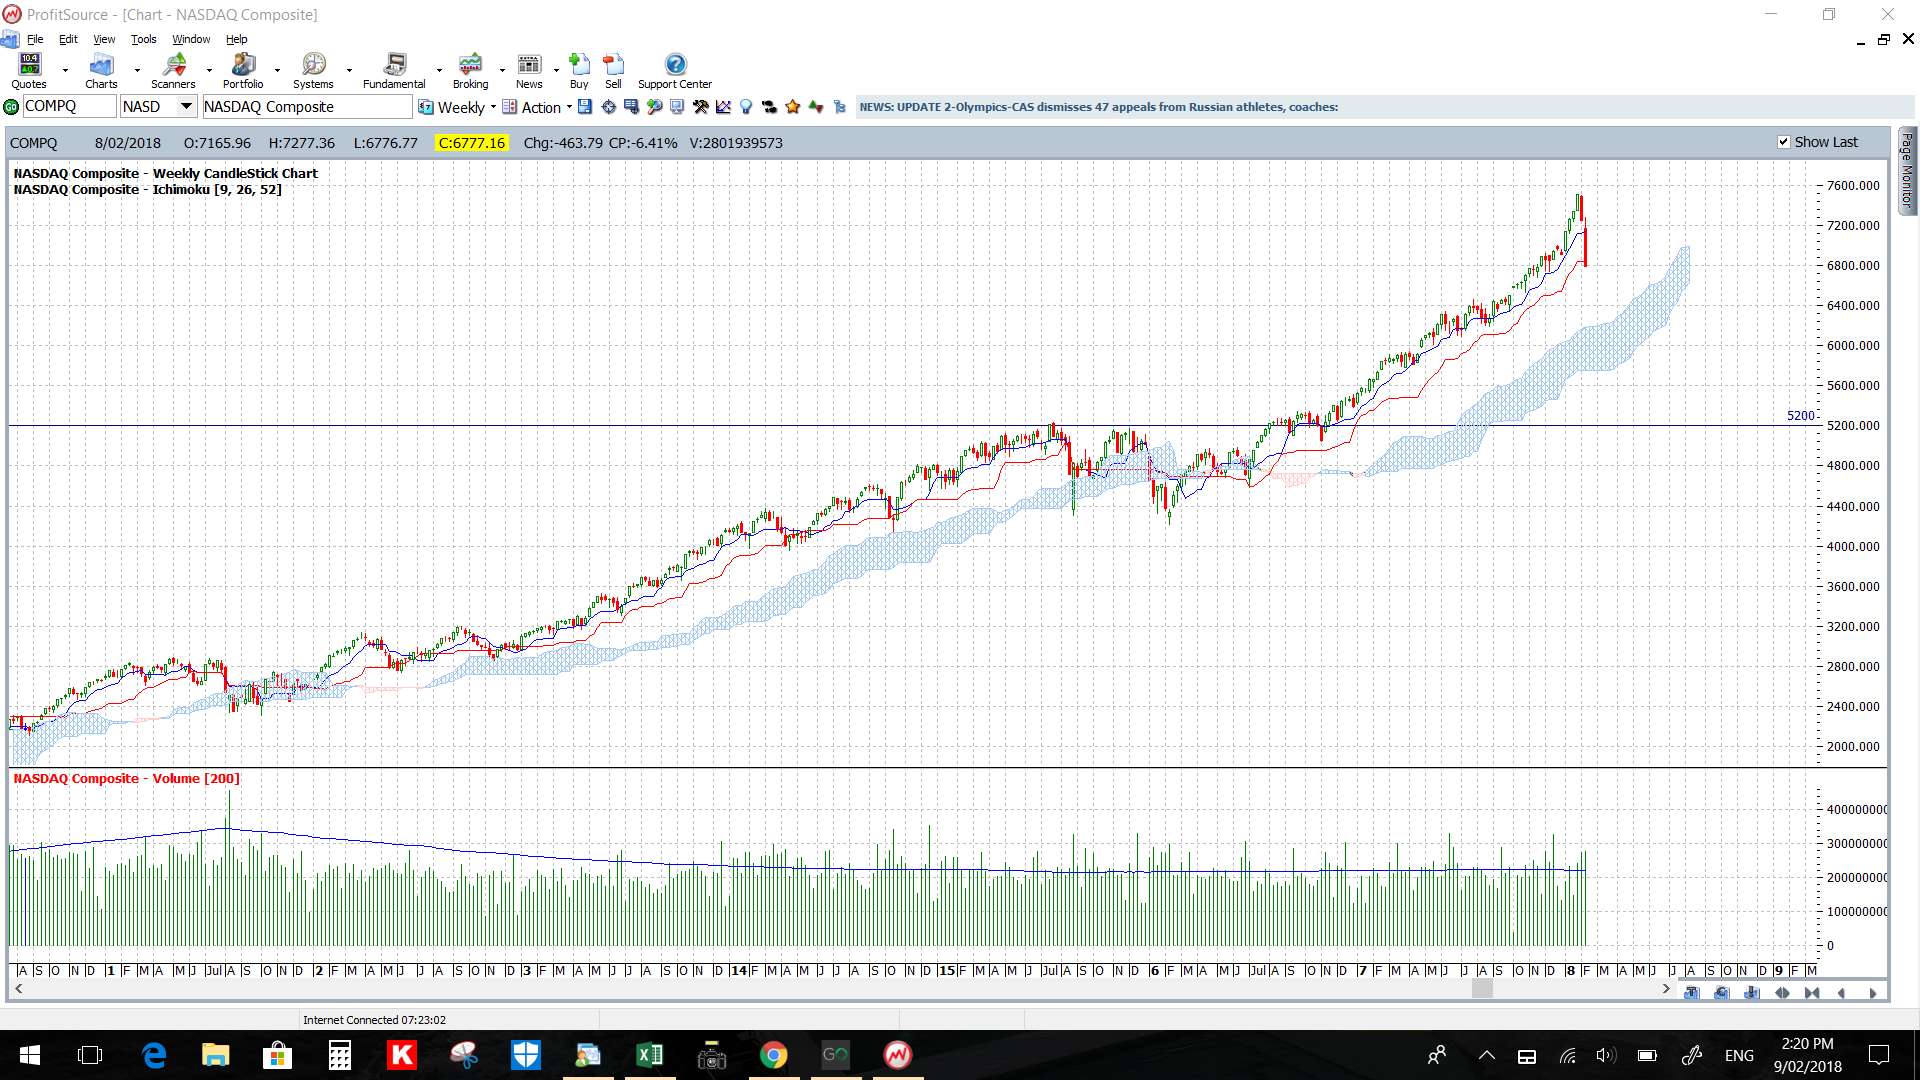The height and width of the screenshot is (1080, 1920).
Task: Click the light bulb icon in chart toolbar
Action: coord(746,107)
